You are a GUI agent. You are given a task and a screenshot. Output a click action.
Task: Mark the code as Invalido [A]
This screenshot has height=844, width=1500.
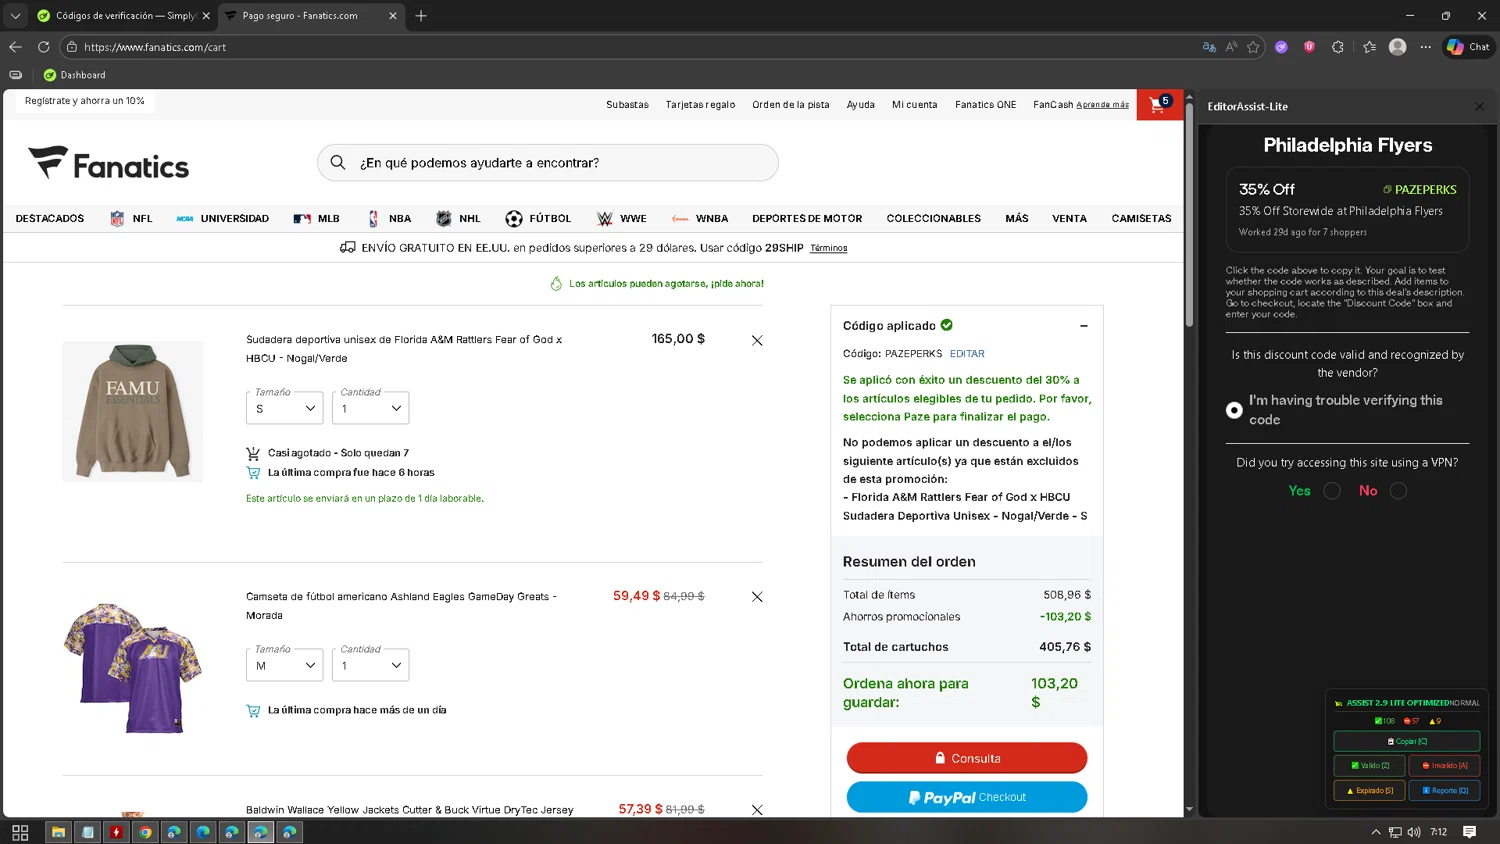(1444, 765)
